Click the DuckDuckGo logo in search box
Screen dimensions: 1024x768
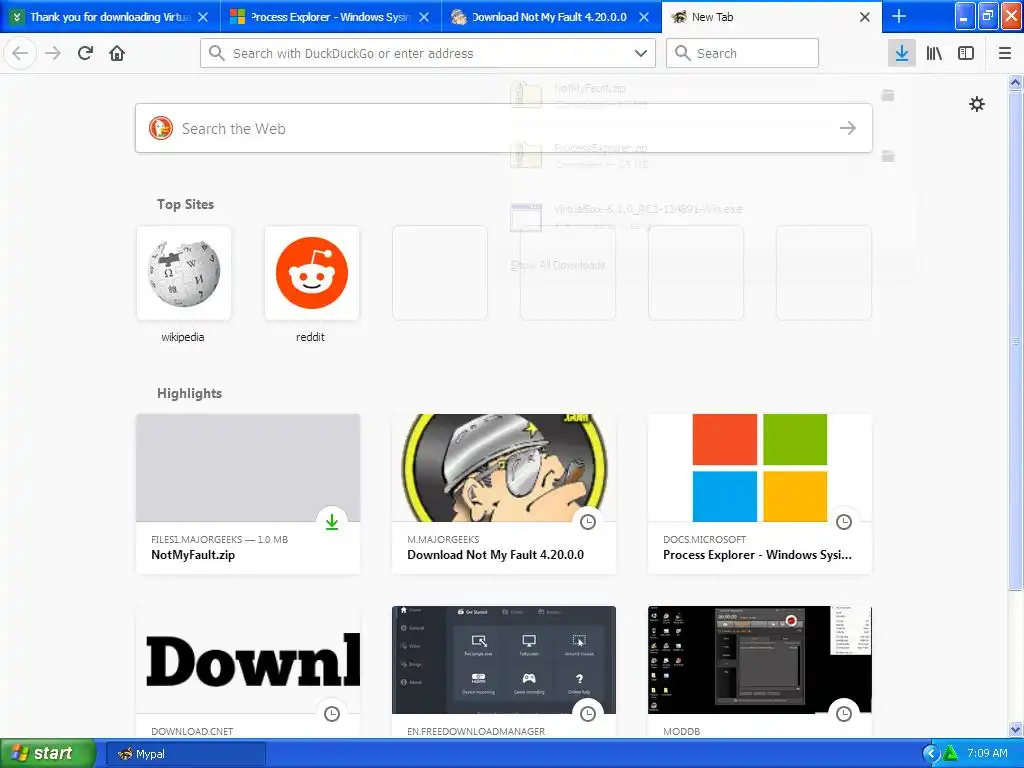tap(161, 128)
